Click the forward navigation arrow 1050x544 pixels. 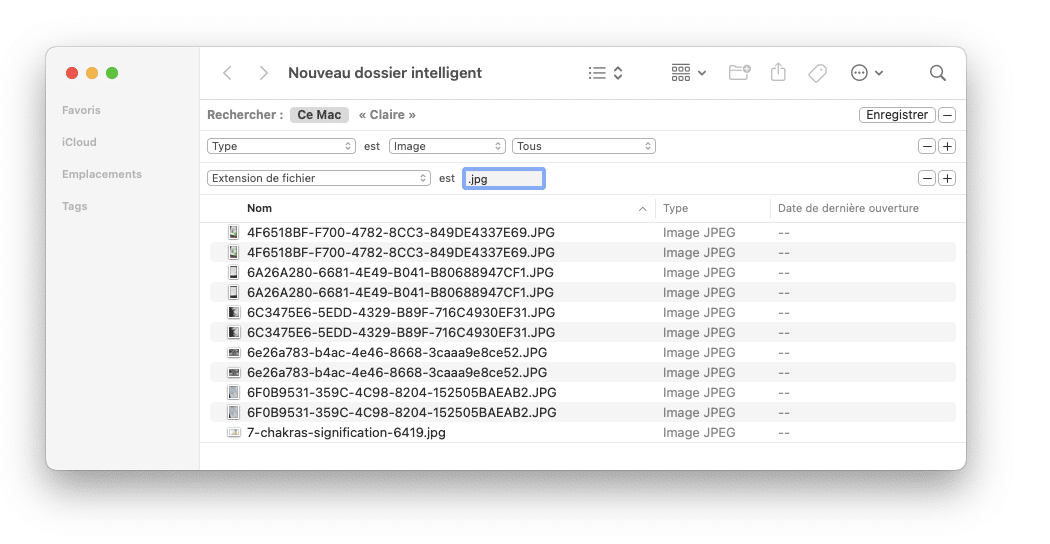point(263,73)
